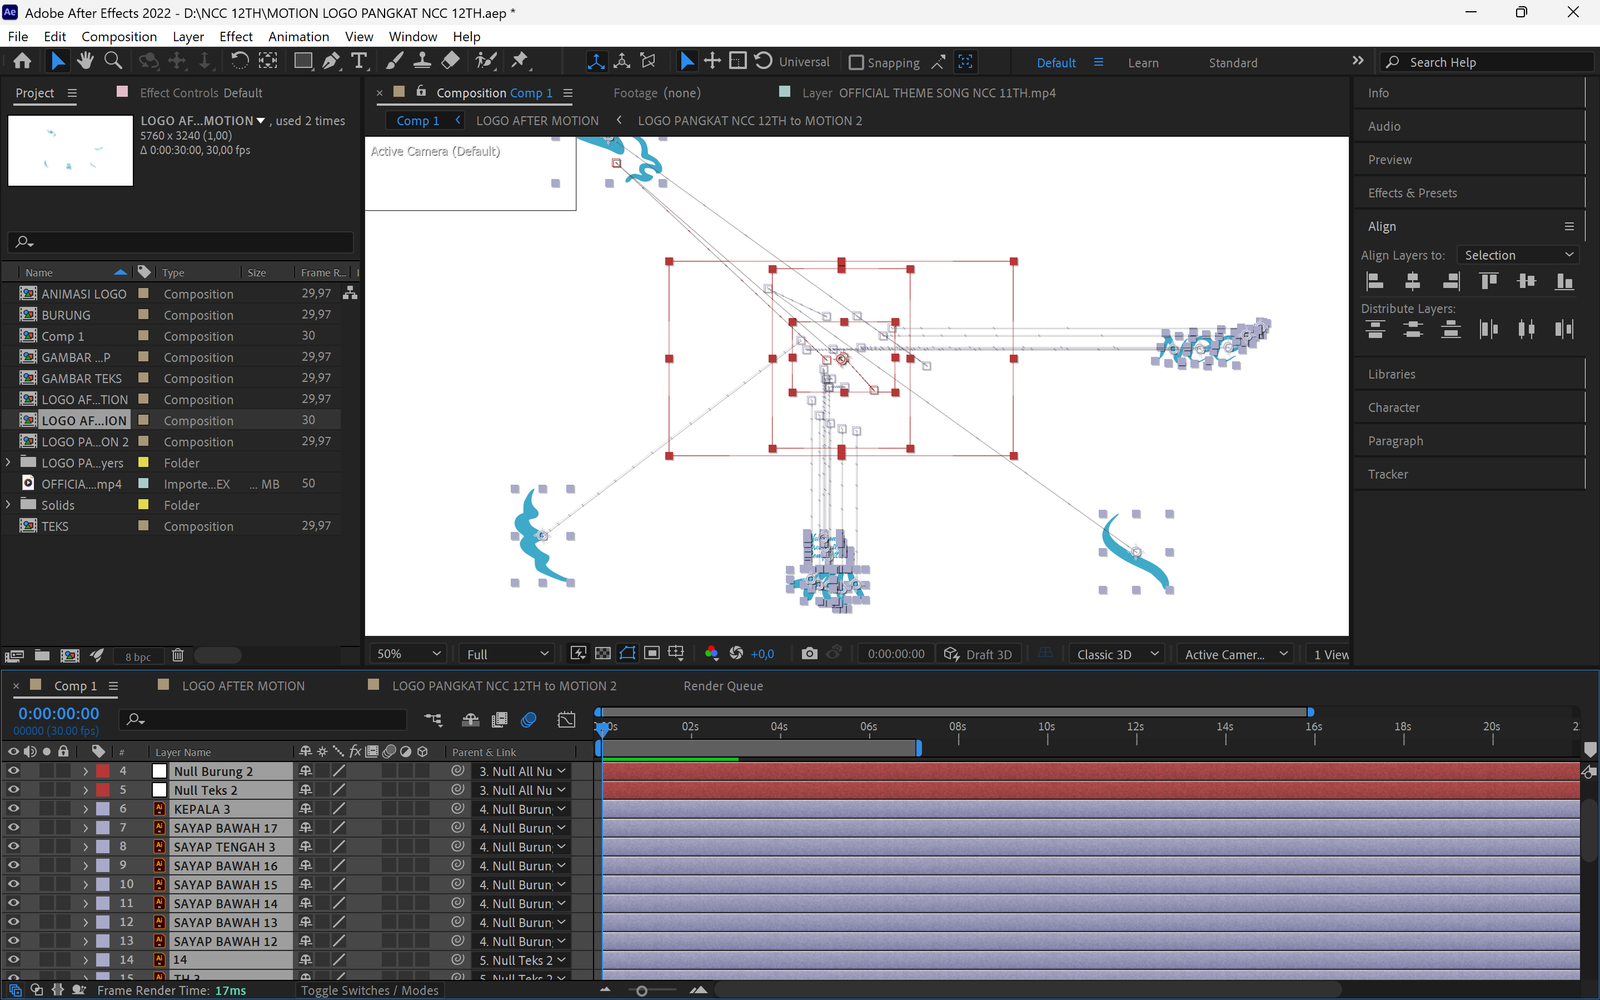Open the Animation menu
The image size is (1600, 1000).
(x=298, y=36)
